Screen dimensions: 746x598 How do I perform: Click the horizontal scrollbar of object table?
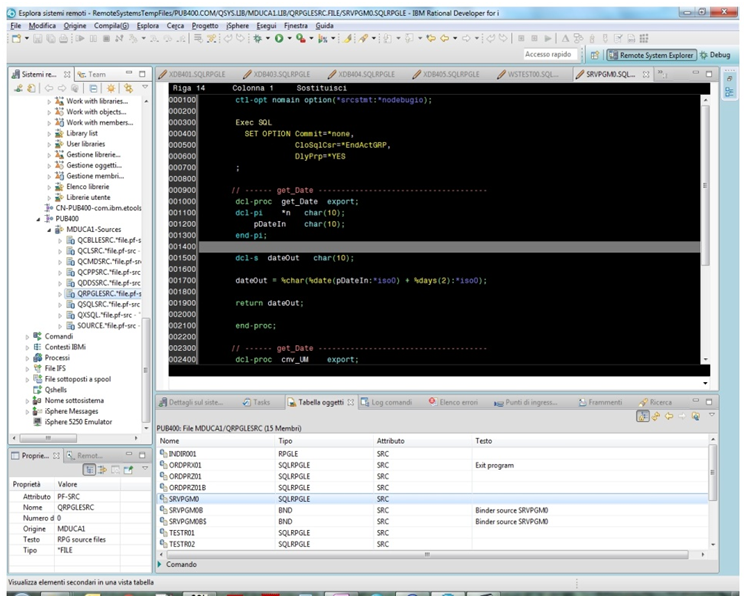coord(427,555)
